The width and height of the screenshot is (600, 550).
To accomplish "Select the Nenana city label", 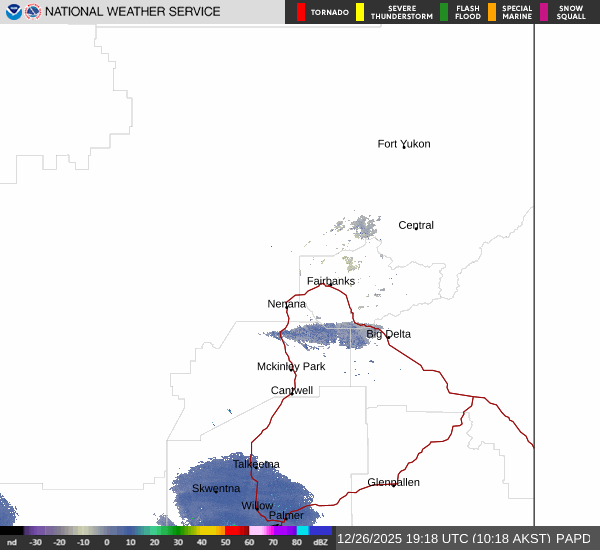I will [286, 304].
